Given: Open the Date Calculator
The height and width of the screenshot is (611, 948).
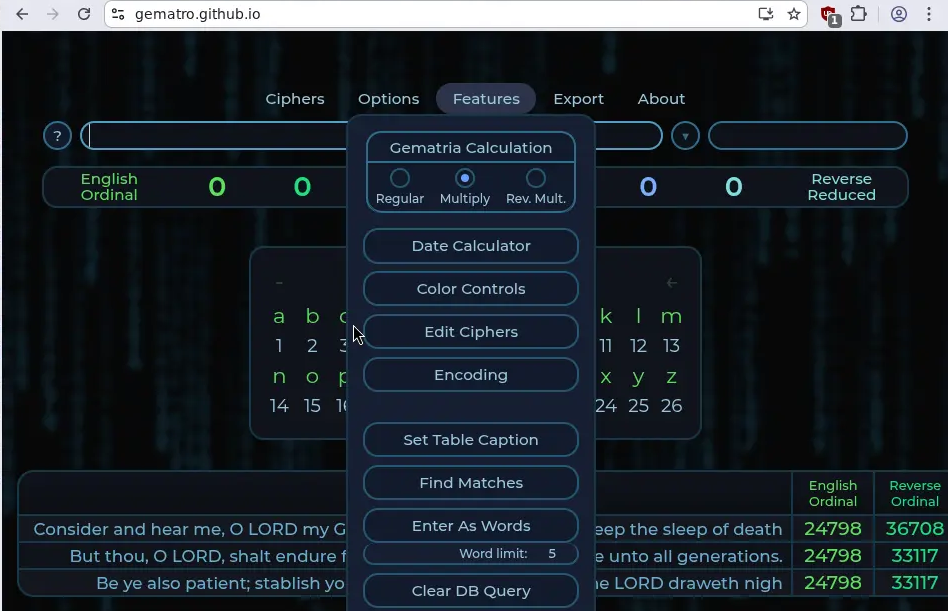Looking at the screenshot, I should pyautogui.click(x=470, y=245).
